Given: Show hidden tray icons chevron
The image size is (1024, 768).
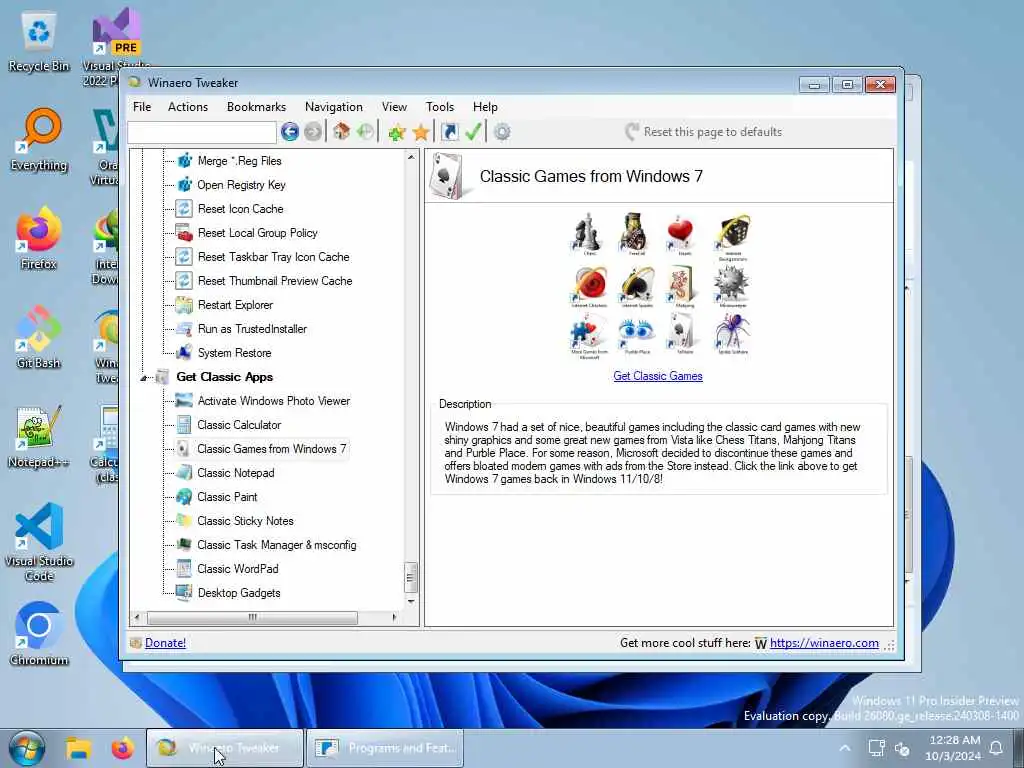Looking at the screenshot, I should tap(844, 748).
